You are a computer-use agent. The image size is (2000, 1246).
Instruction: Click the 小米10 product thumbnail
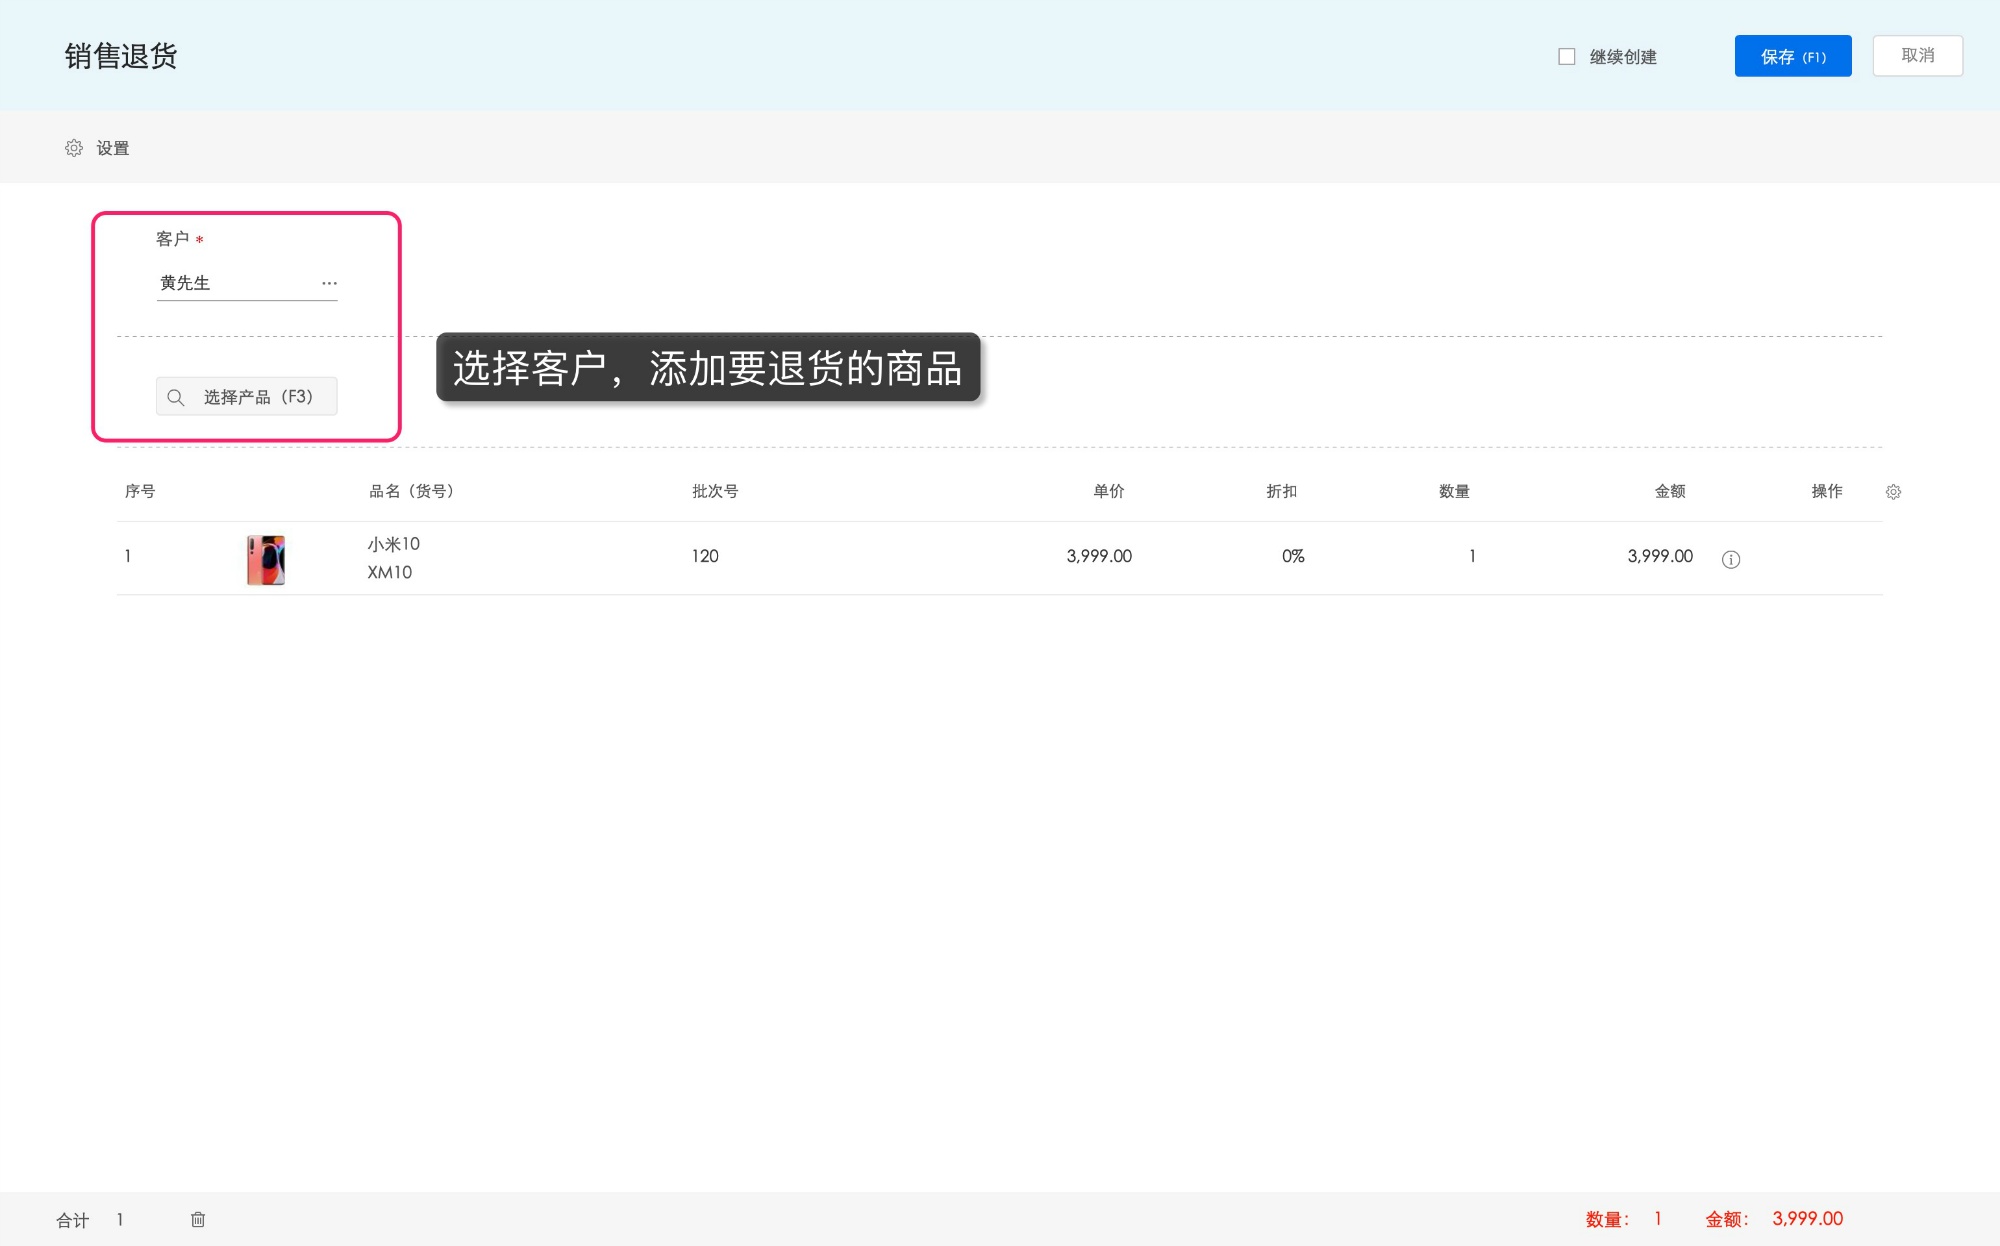click(266, 560)
